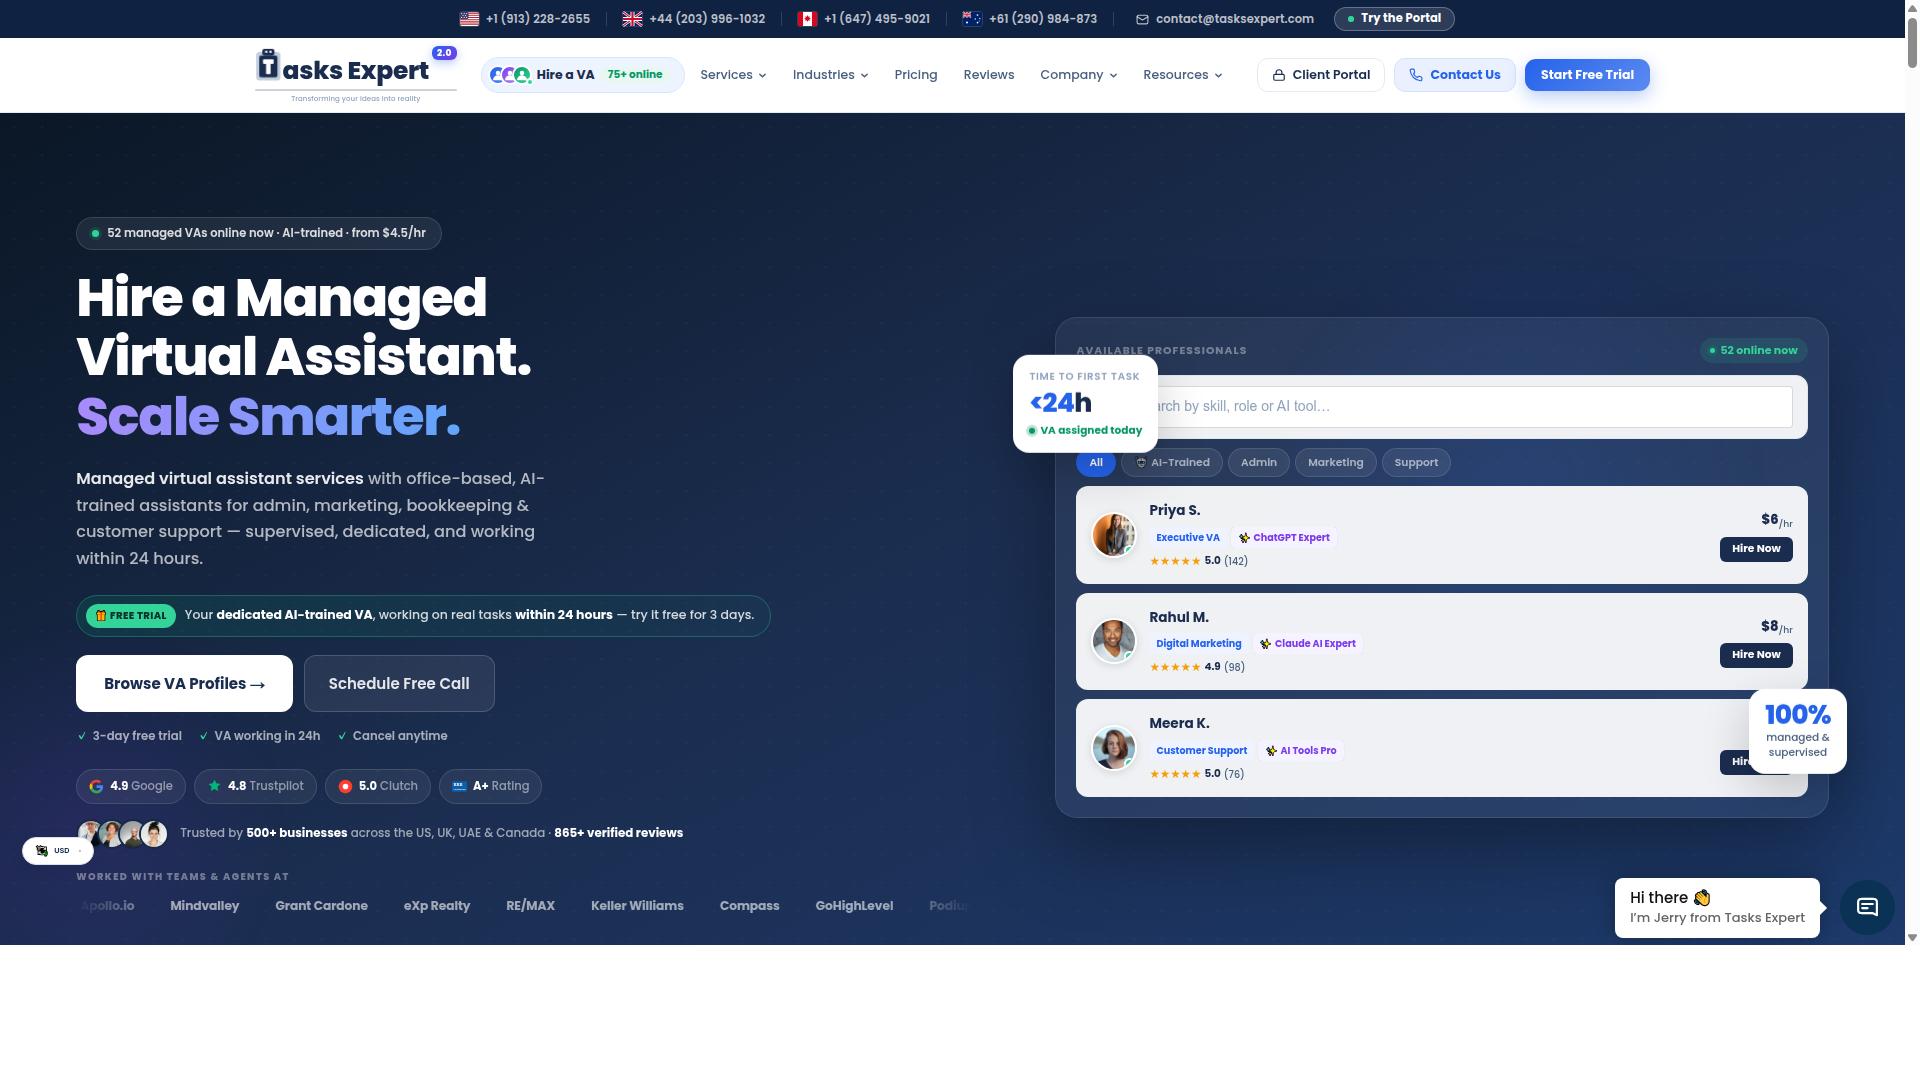Click the Tasks Expert logo
Viewport: 1920px width, 1080px height.
pos(356,75)
